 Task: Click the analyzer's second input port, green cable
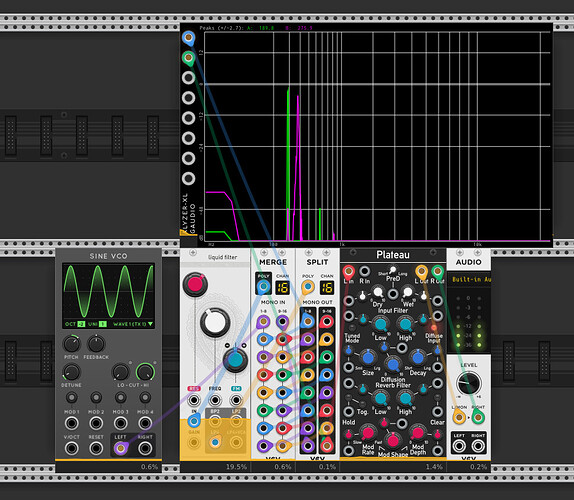(188, 57)
